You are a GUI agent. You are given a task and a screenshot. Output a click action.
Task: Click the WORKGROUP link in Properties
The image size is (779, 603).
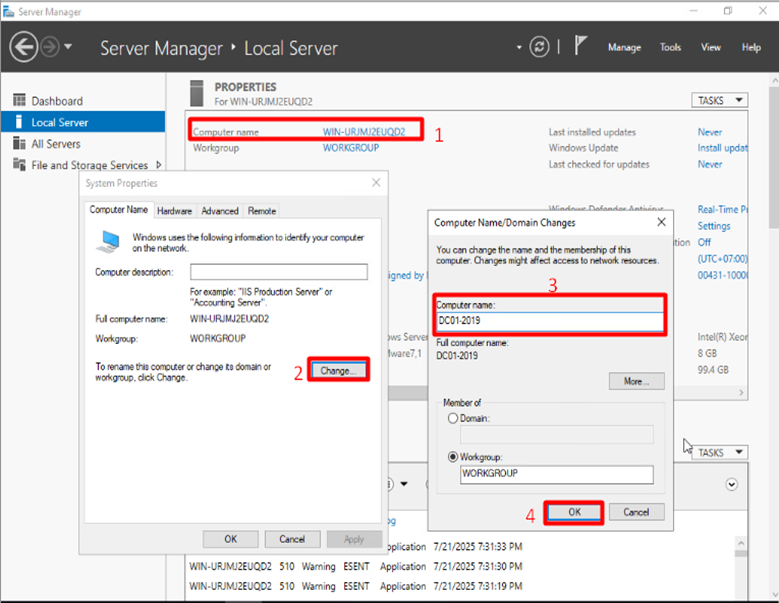point(350,148)
